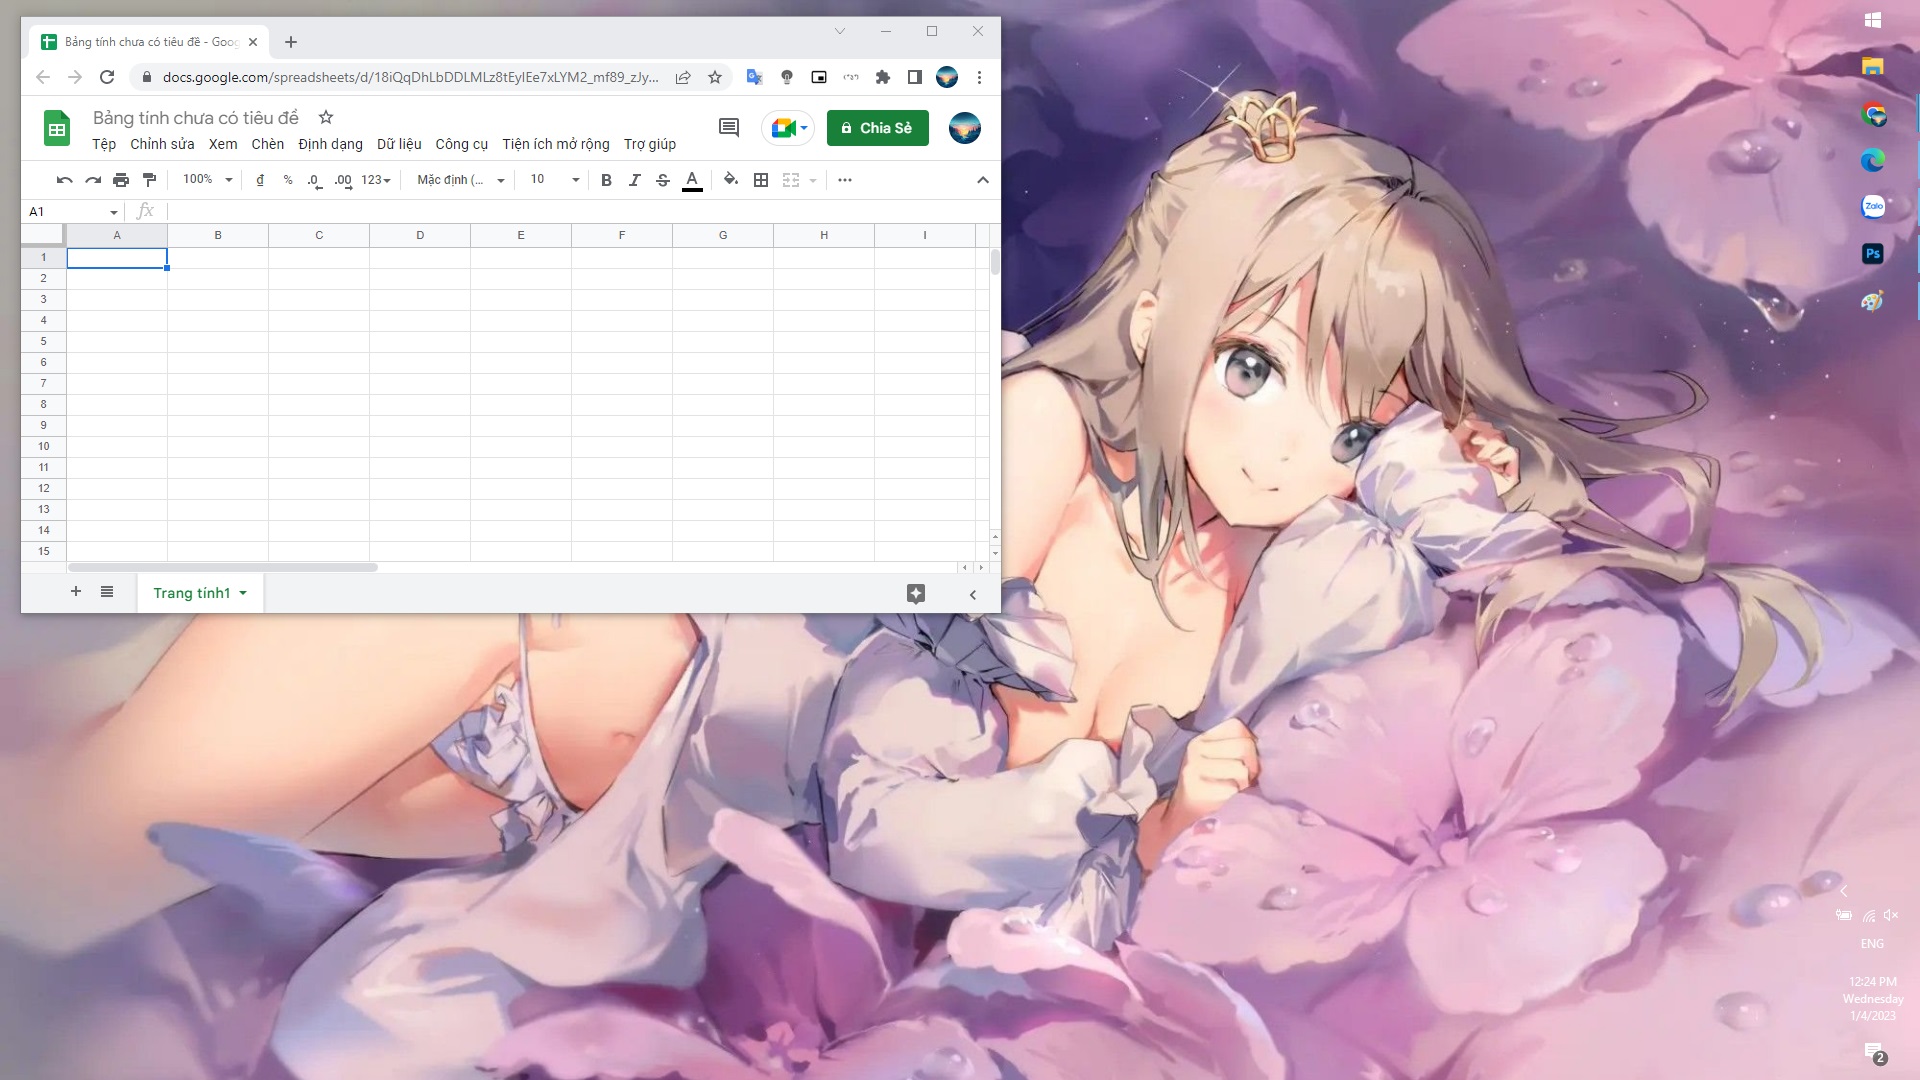Image resolution: width=1920 pixels, height=1080 pixels.
Task: Star the spreadsheet next to its title
Action: (325, 117)
